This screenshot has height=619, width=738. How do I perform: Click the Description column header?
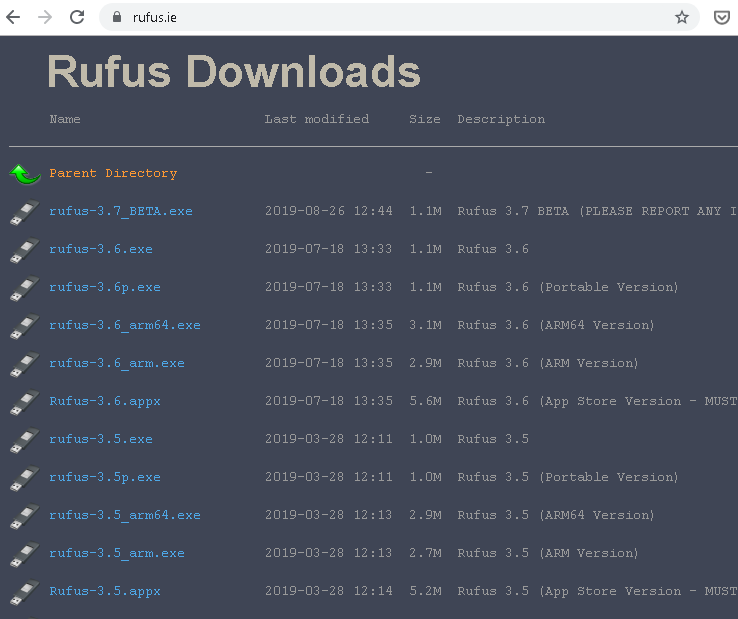click(x=501, y=120)
